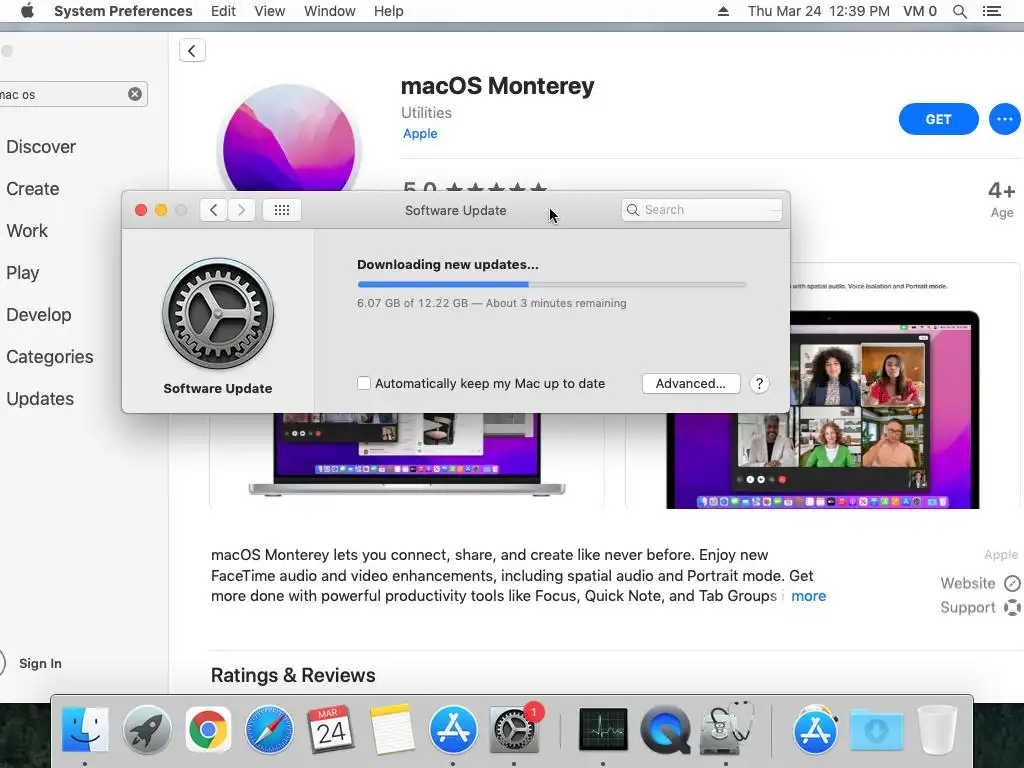1024x768 pixels.
Task: Open Trash in the Dock
Action: click(937, 729)
